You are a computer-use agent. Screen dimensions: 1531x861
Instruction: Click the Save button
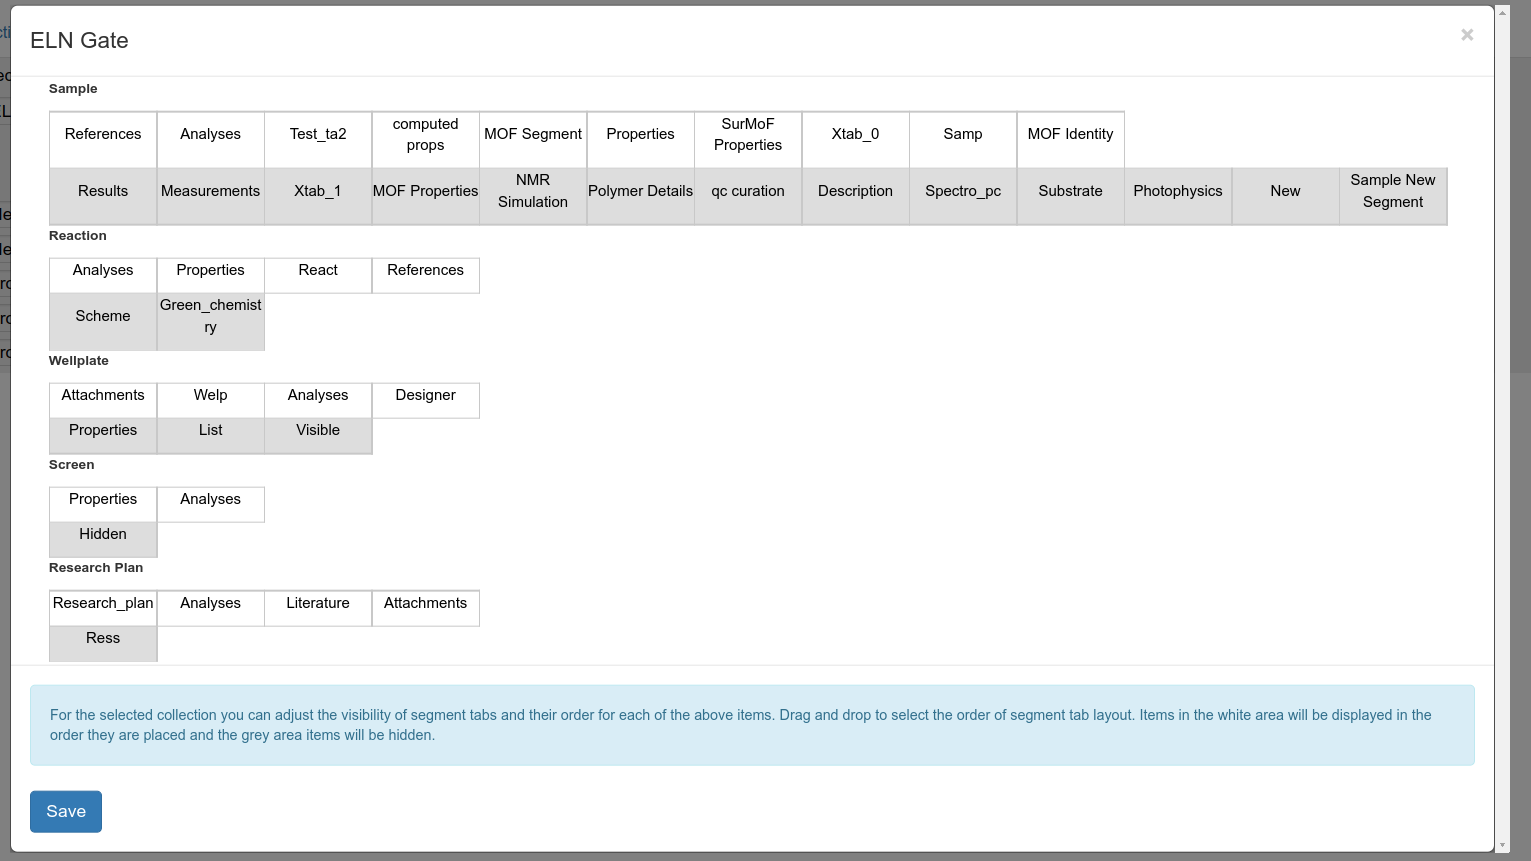[66, 811]
